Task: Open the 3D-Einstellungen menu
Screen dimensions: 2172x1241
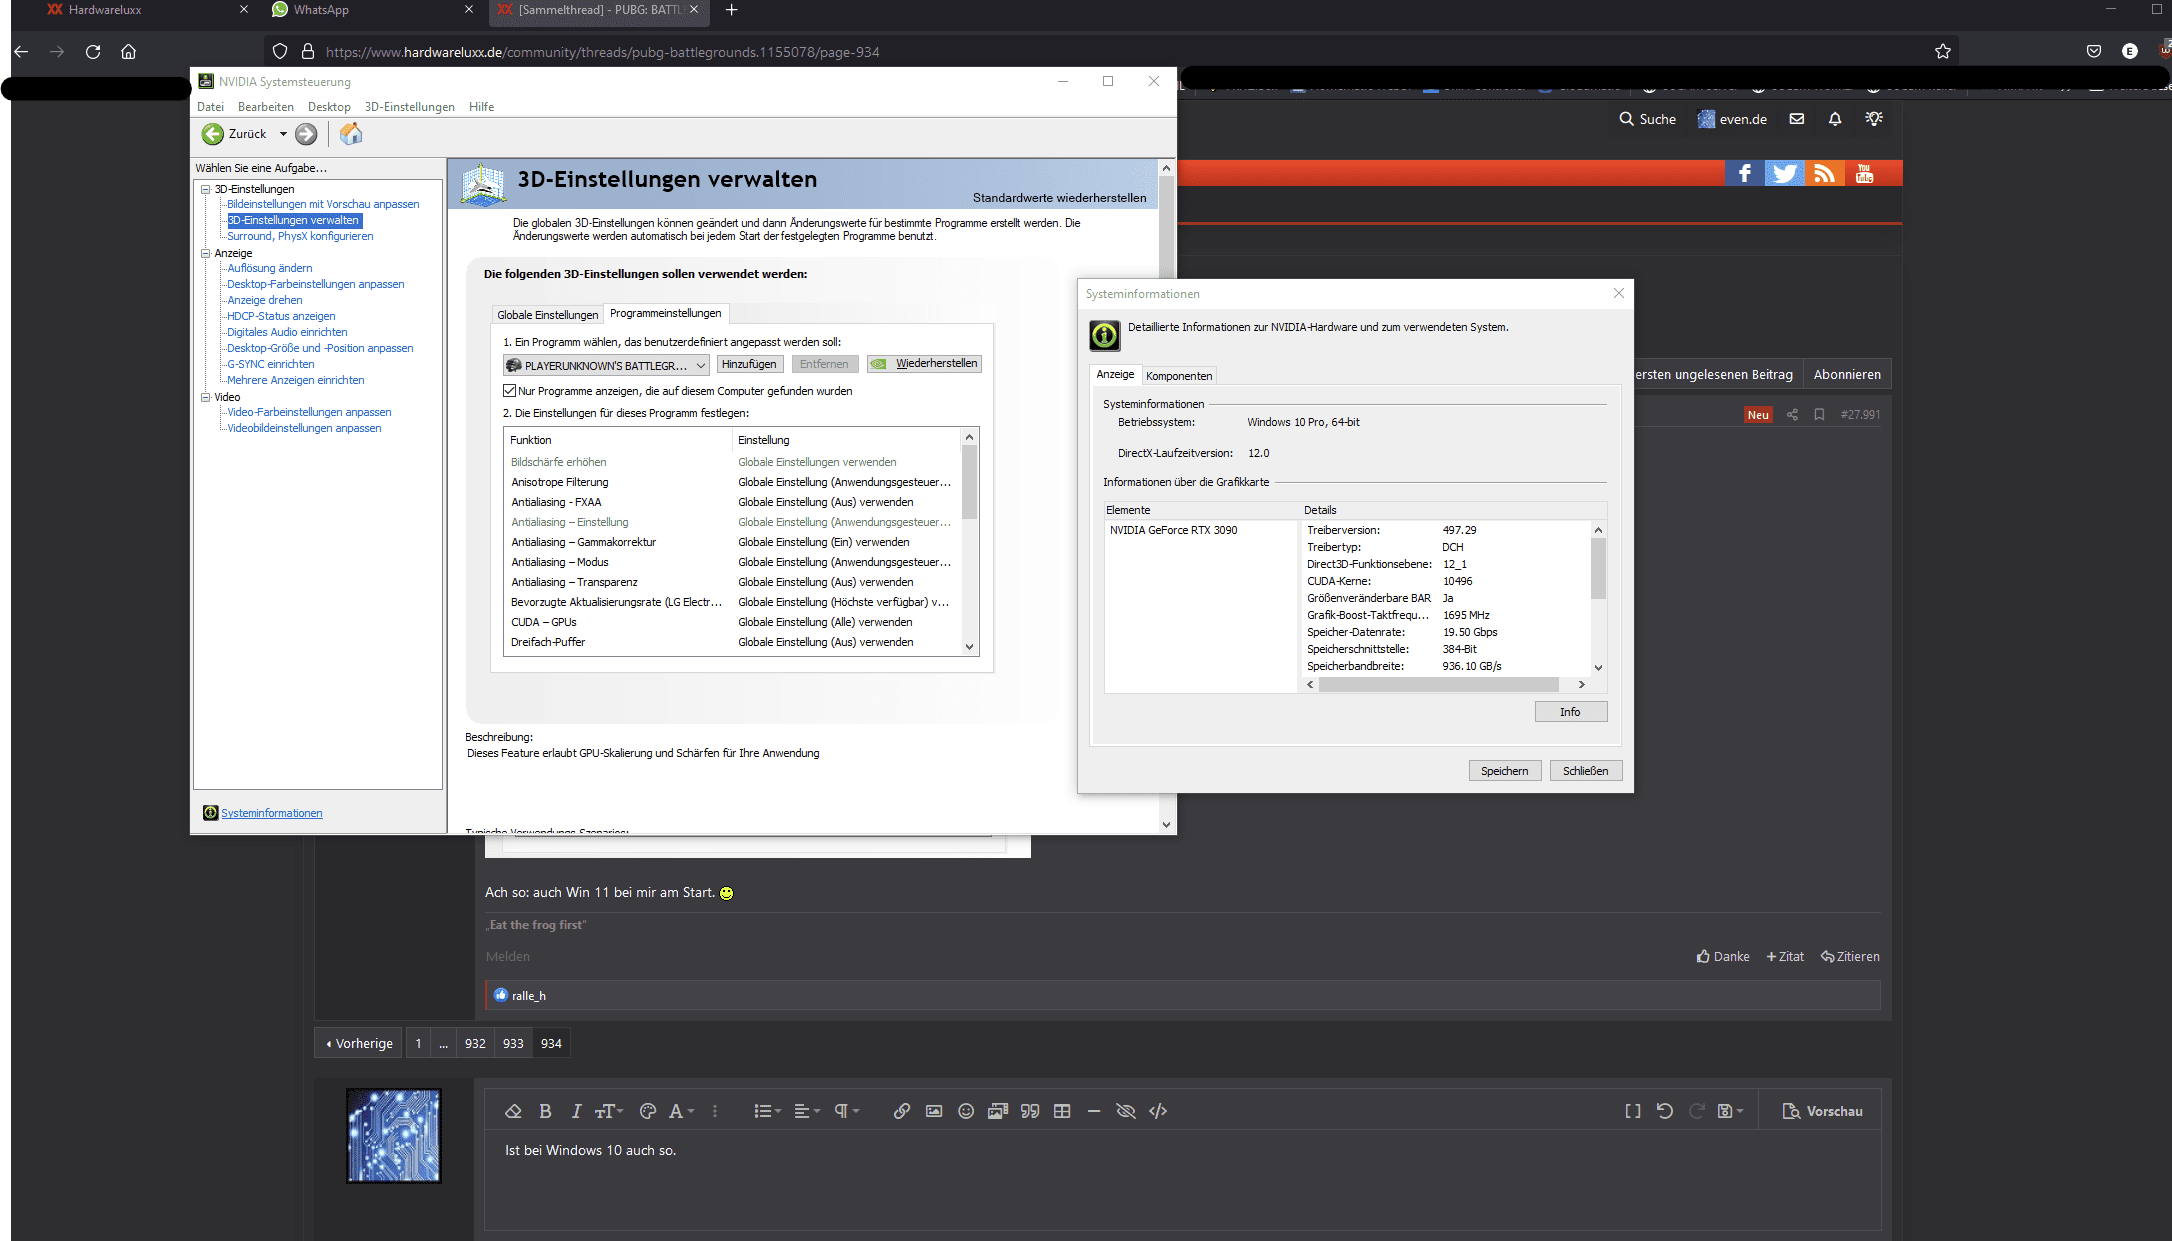Action: (409, 107)
